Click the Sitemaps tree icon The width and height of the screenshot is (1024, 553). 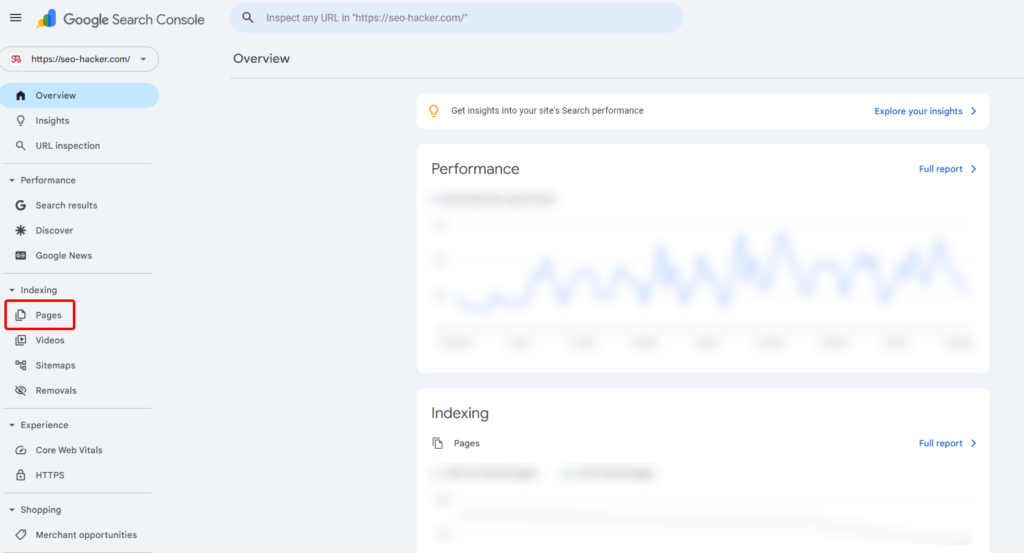tap(21, 366)
